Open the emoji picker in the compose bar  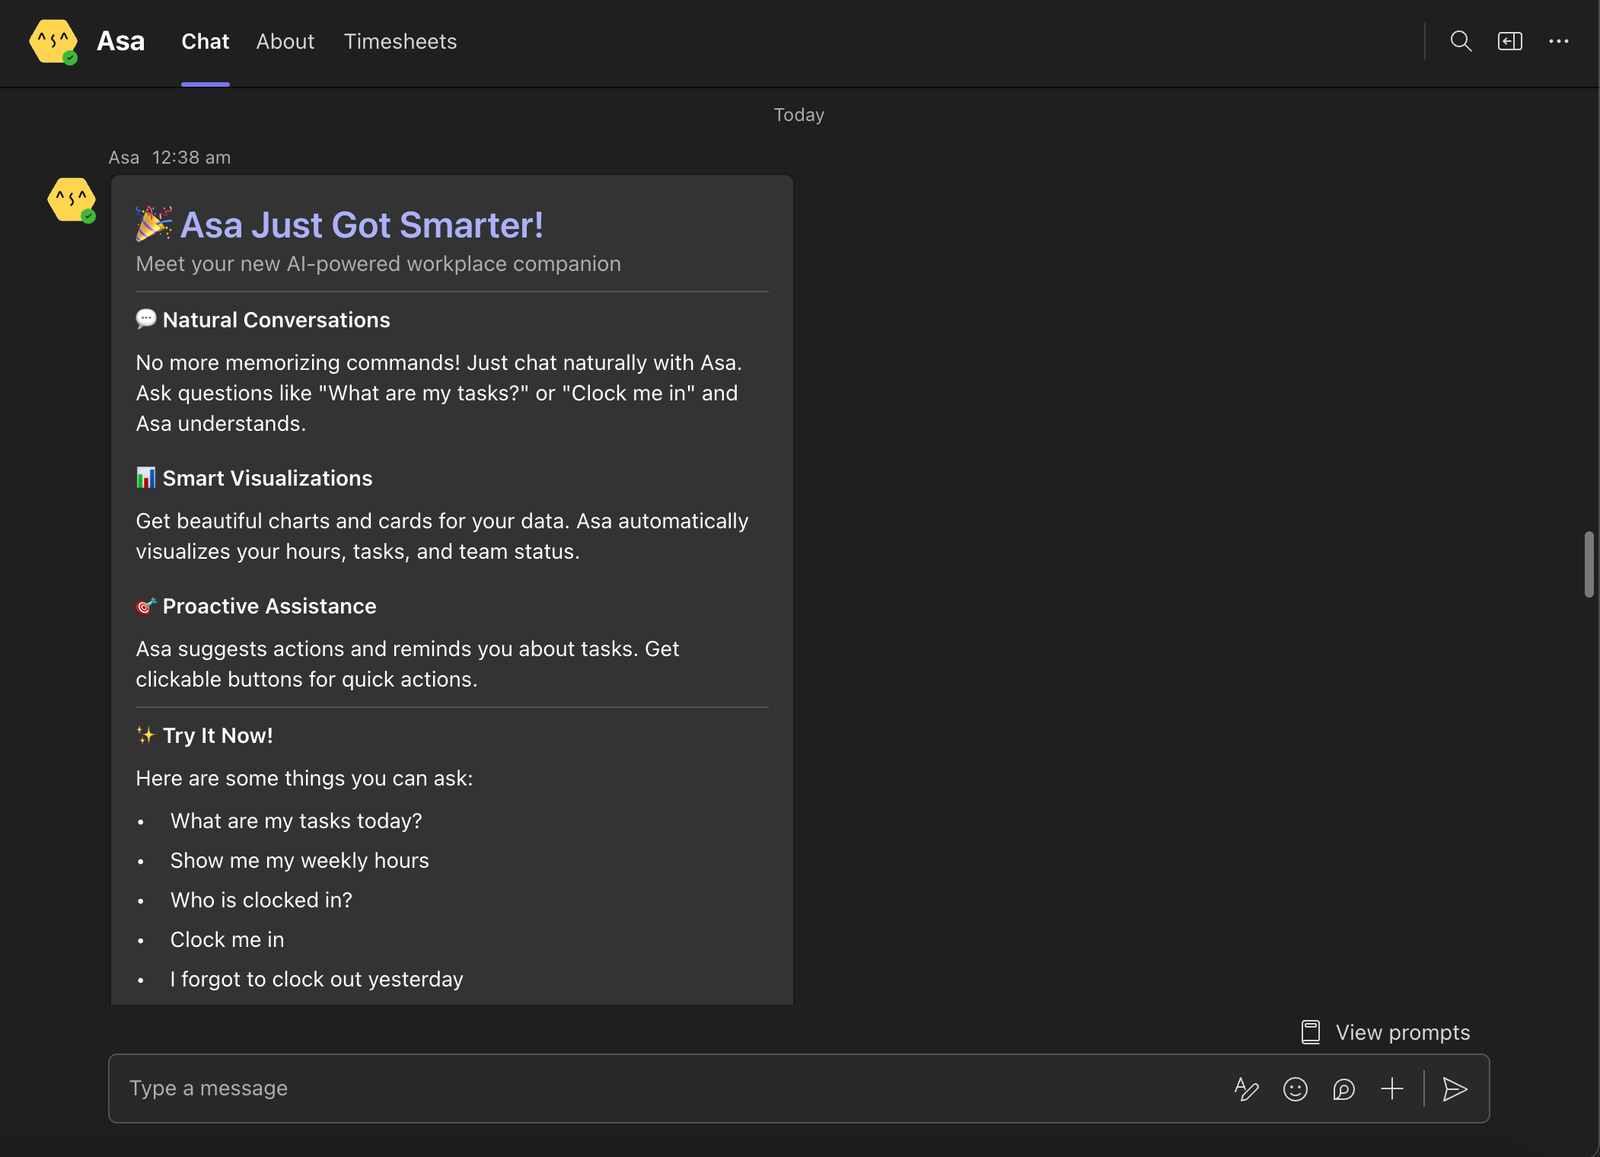(x=1295, y=1089)
